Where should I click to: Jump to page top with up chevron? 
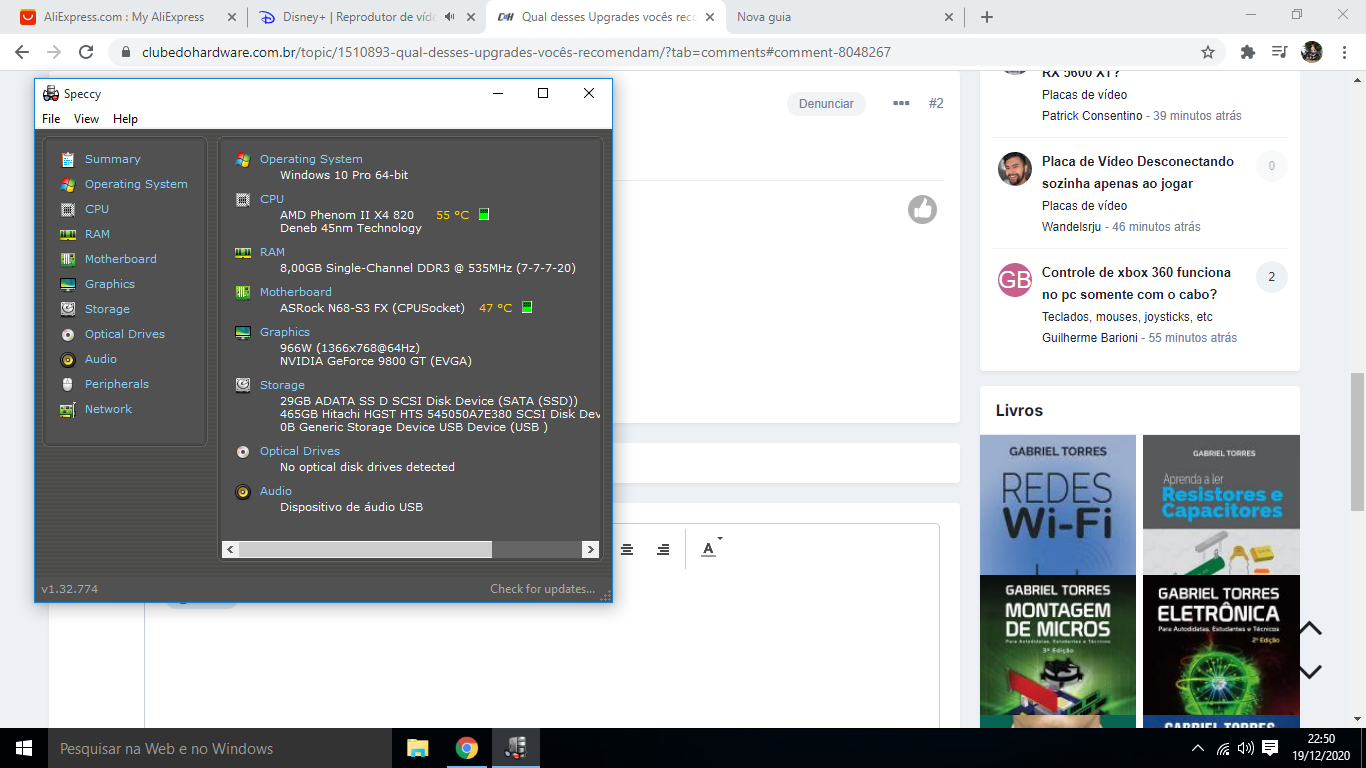1310,628
